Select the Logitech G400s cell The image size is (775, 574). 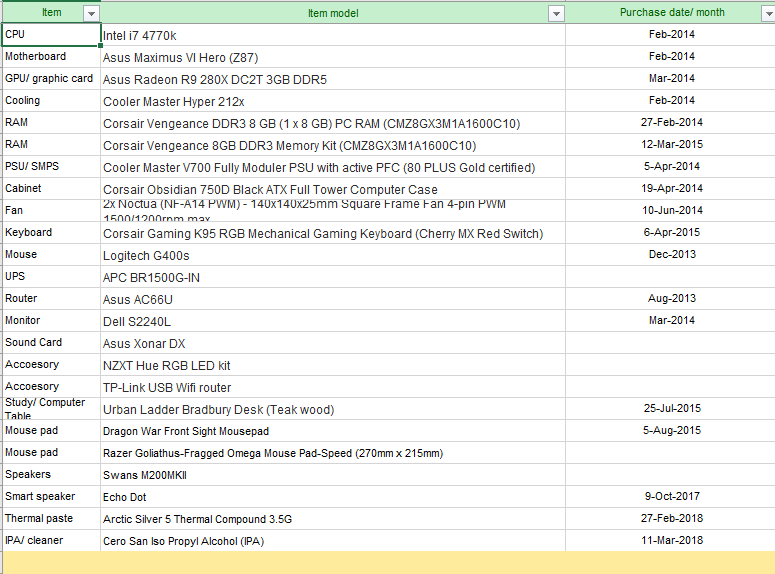[x=333, y=255]
